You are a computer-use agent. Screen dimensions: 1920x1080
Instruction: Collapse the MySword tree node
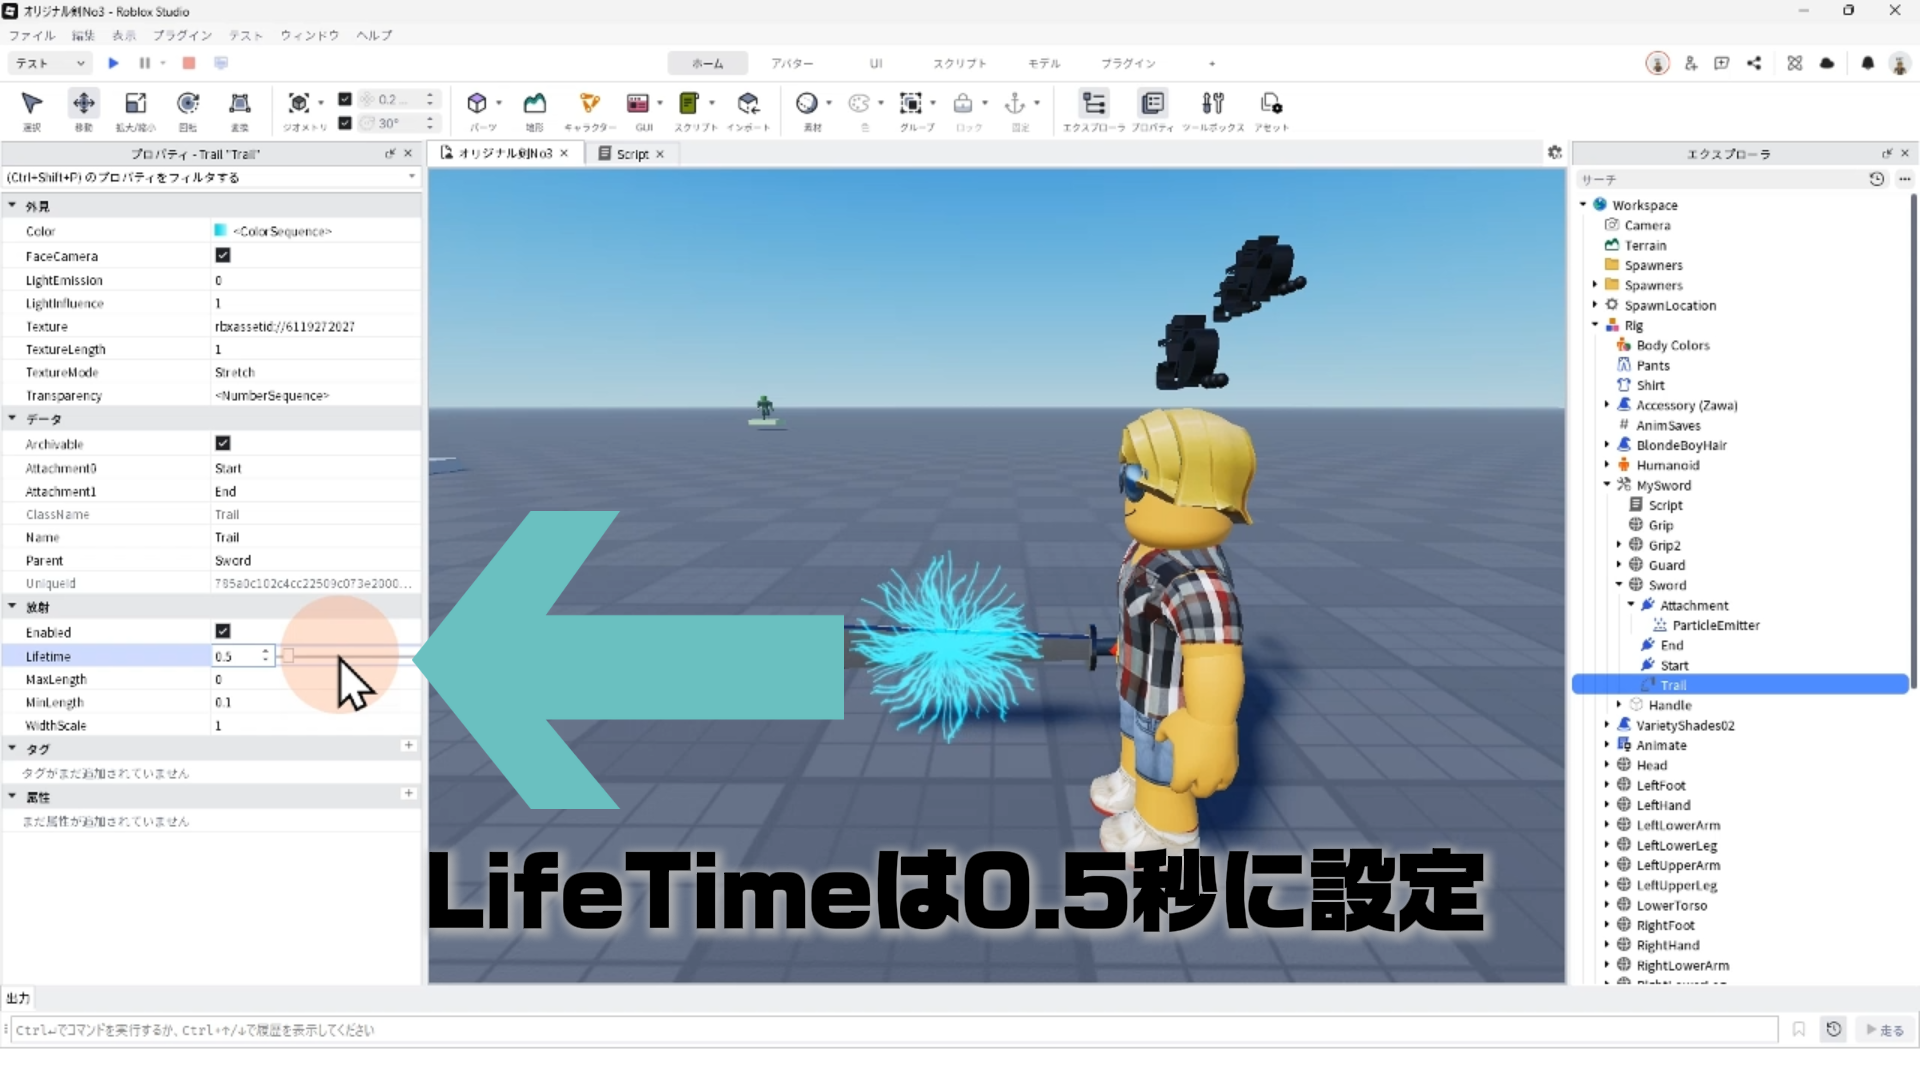click(x=1607, y=485)
